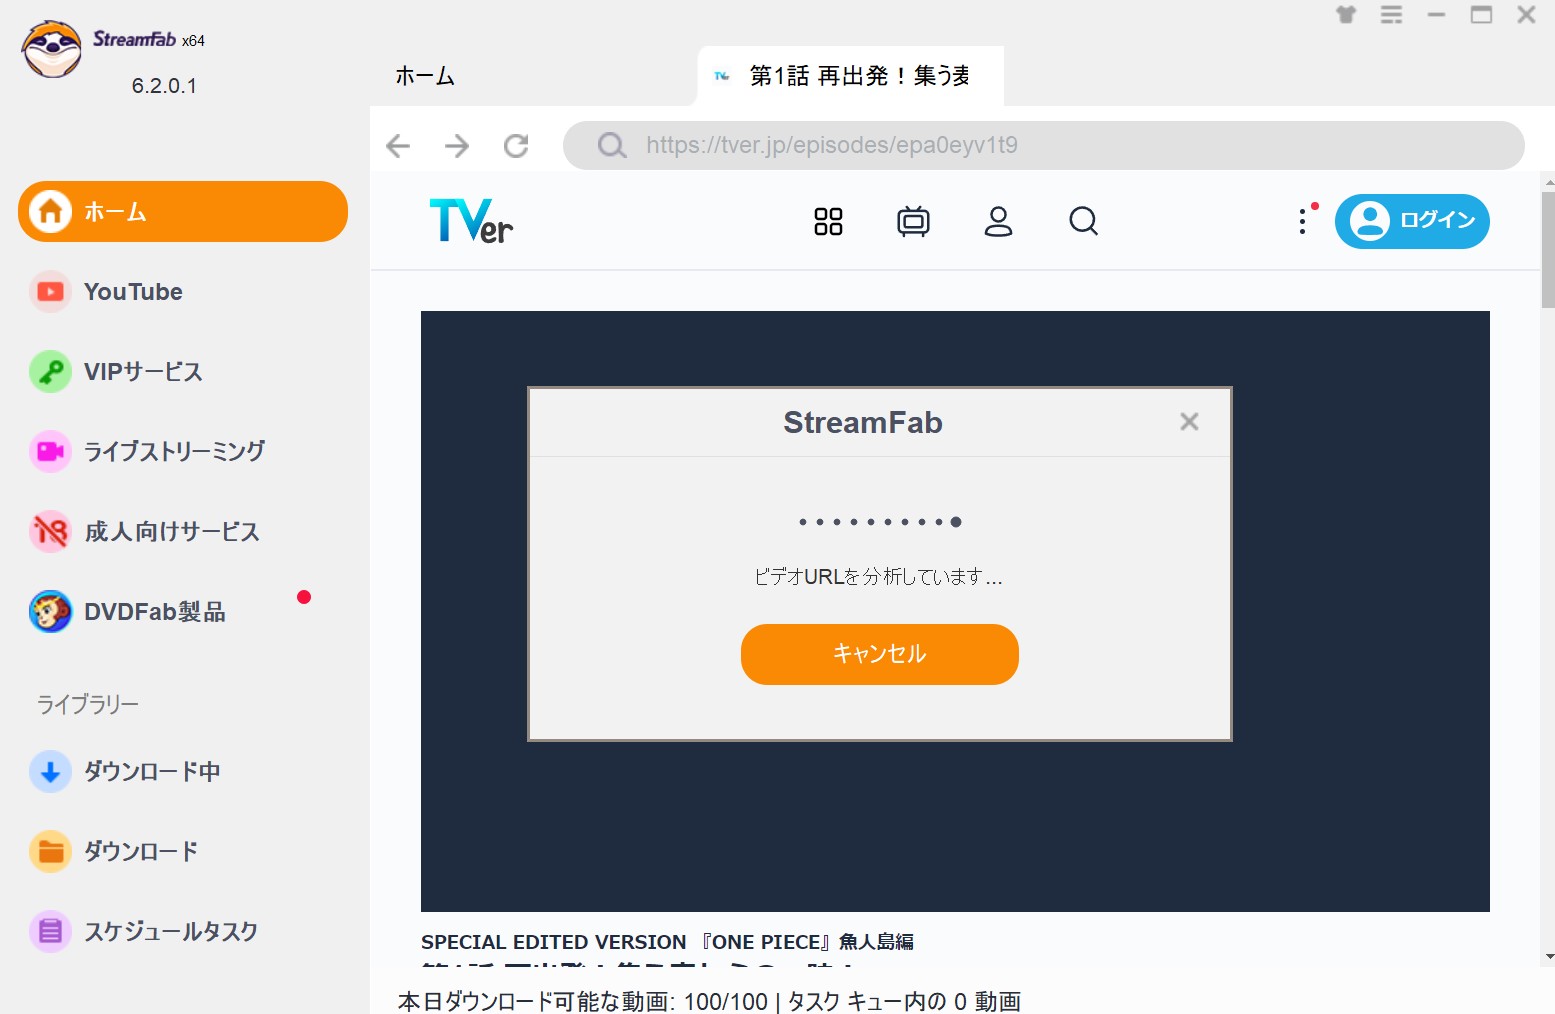Open TVer my page person icon
The image size is (1555, 1014).
pyautogui.click(x=998, y=221)
